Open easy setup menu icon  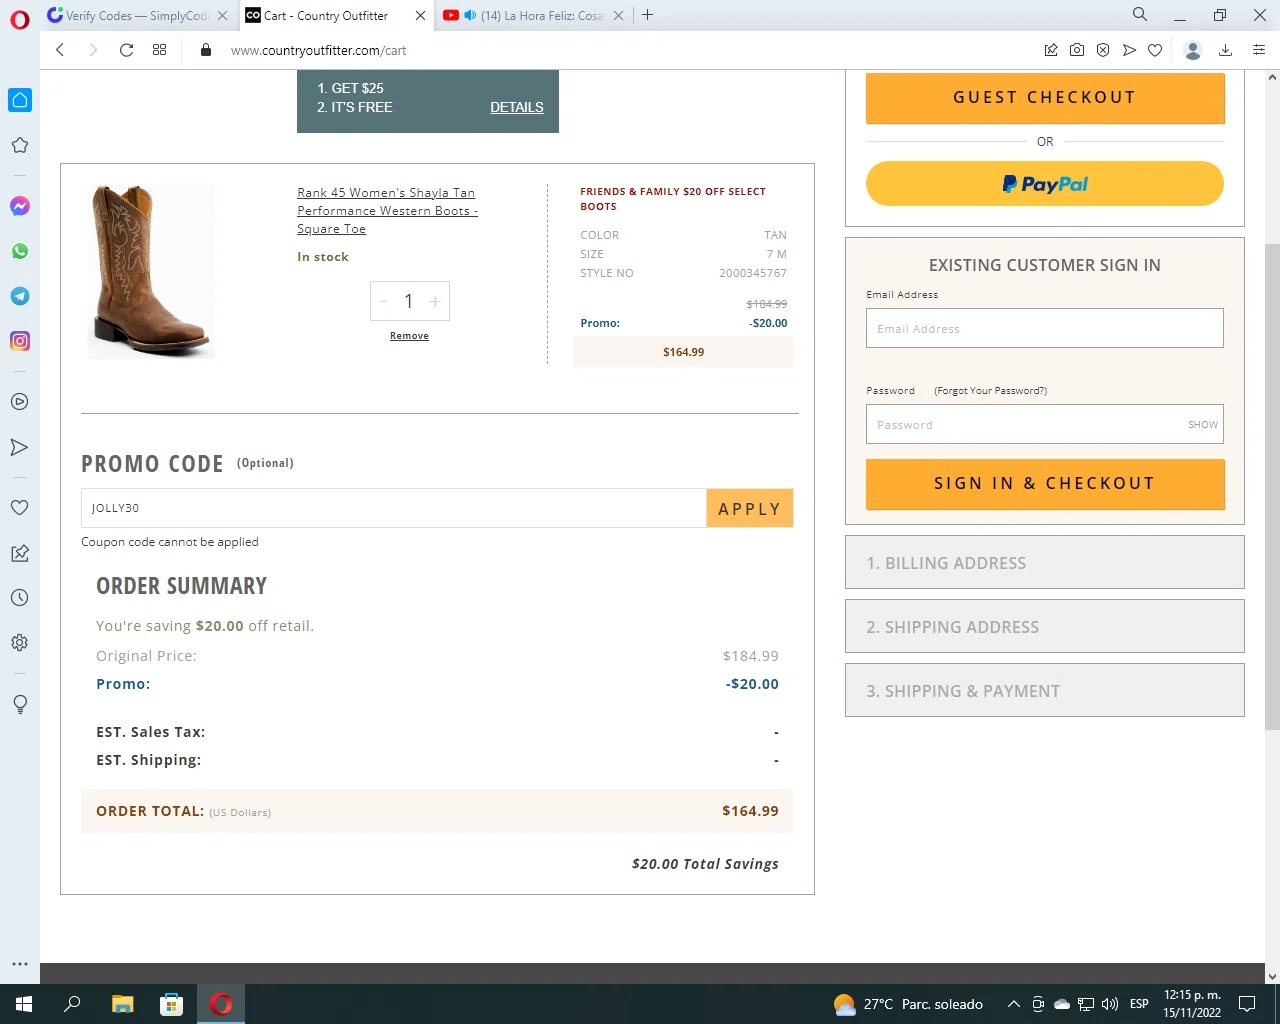click(x=1258, y=50)
